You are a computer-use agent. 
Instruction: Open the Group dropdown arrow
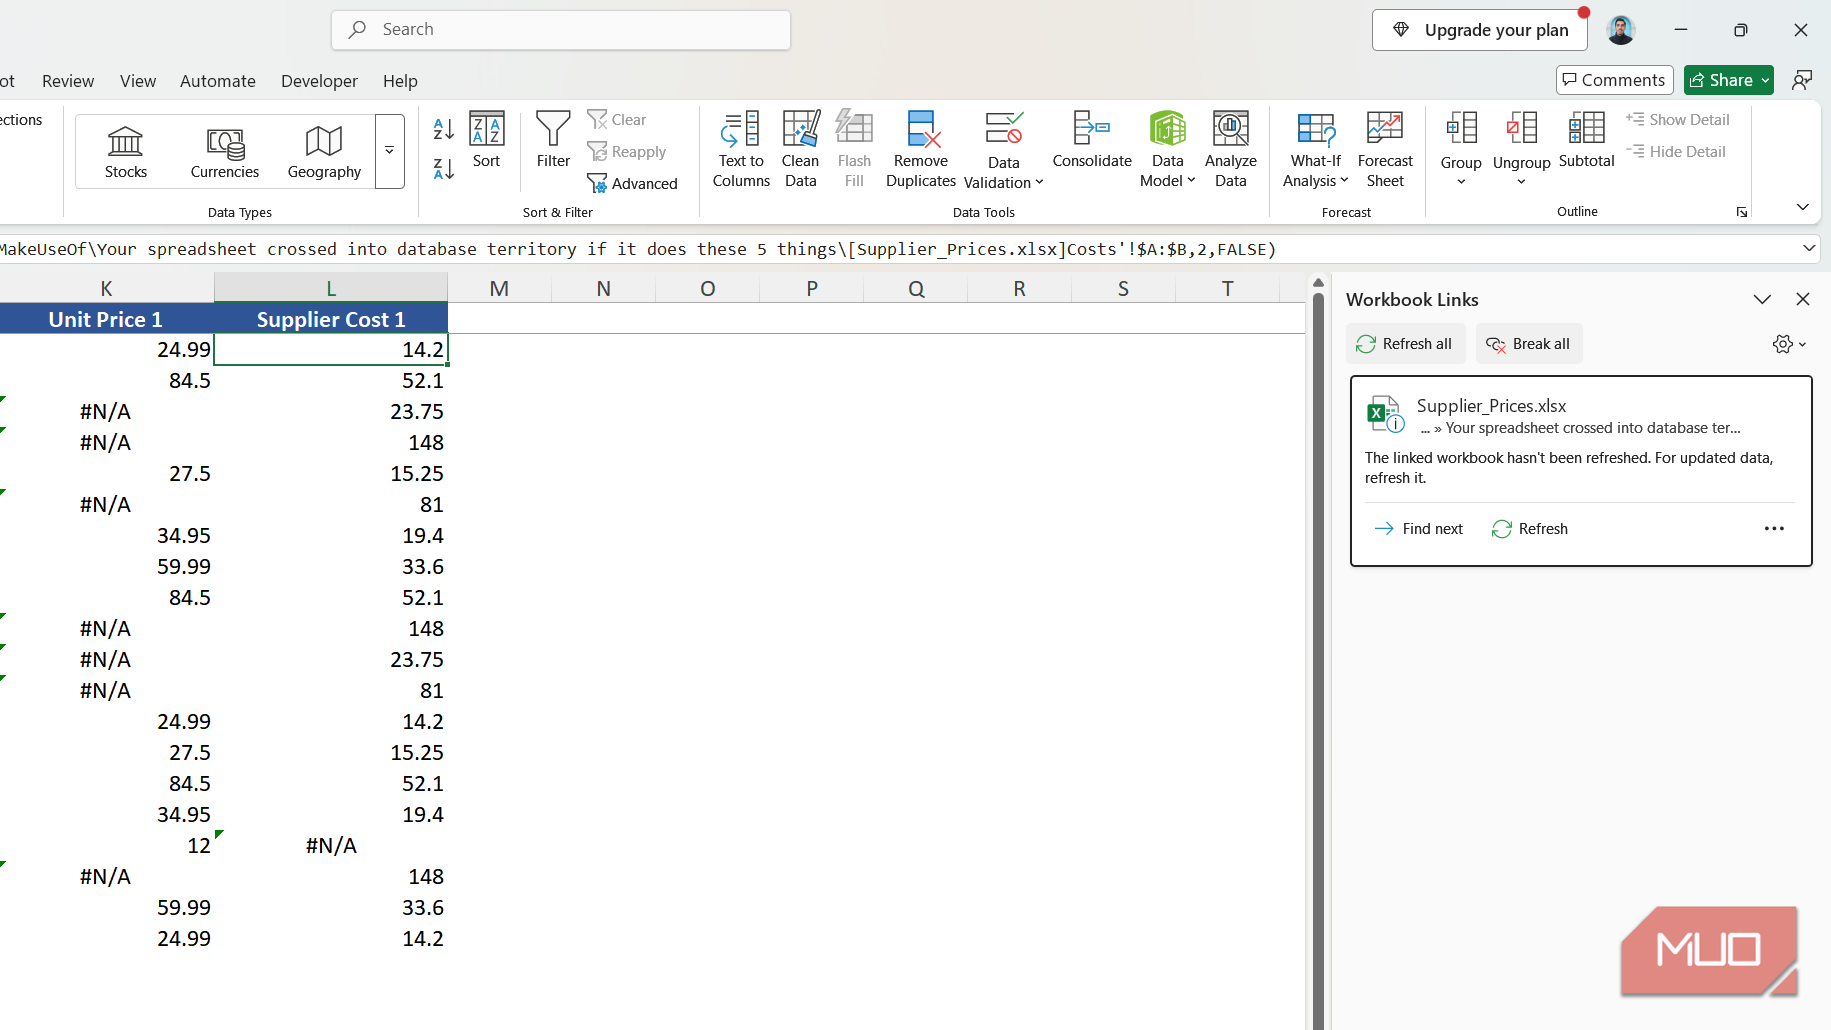tap(1461, 182)
